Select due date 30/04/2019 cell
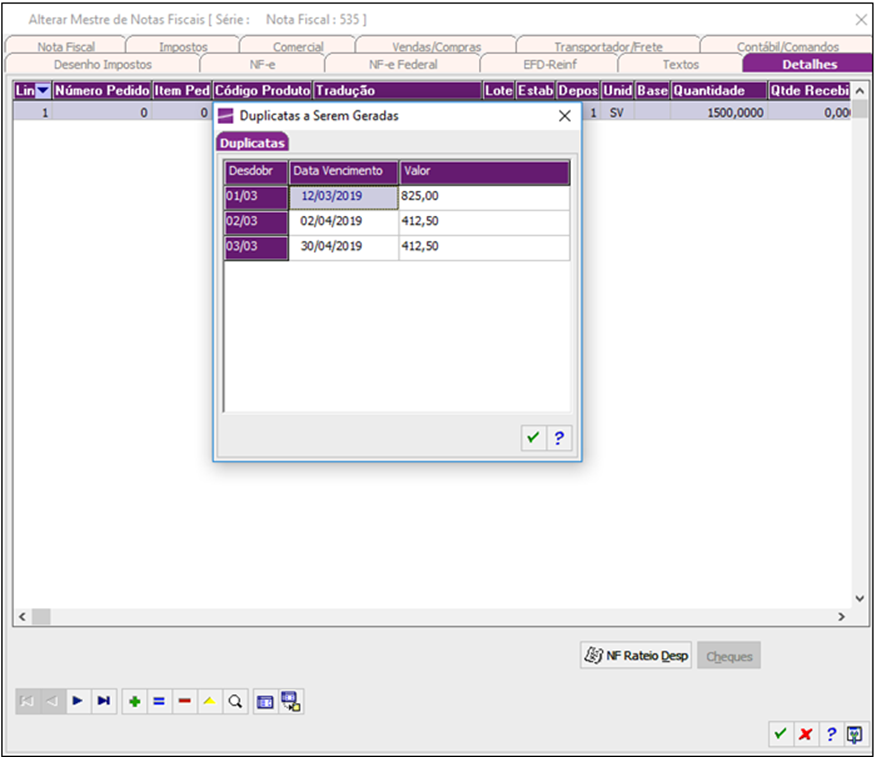Screen dimensions: 876x757 pyautogui.click(x=343, y=247)
